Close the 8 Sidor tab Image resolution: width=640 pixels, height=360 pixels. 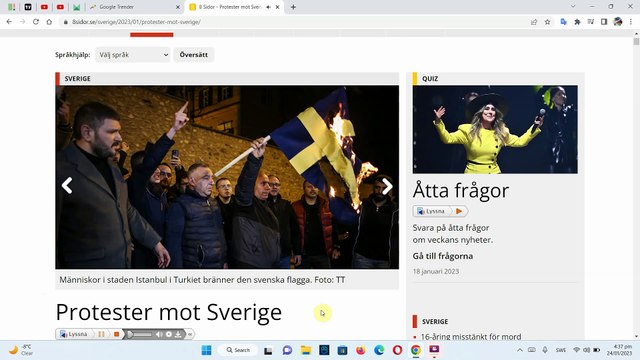[x=278, y=7]
